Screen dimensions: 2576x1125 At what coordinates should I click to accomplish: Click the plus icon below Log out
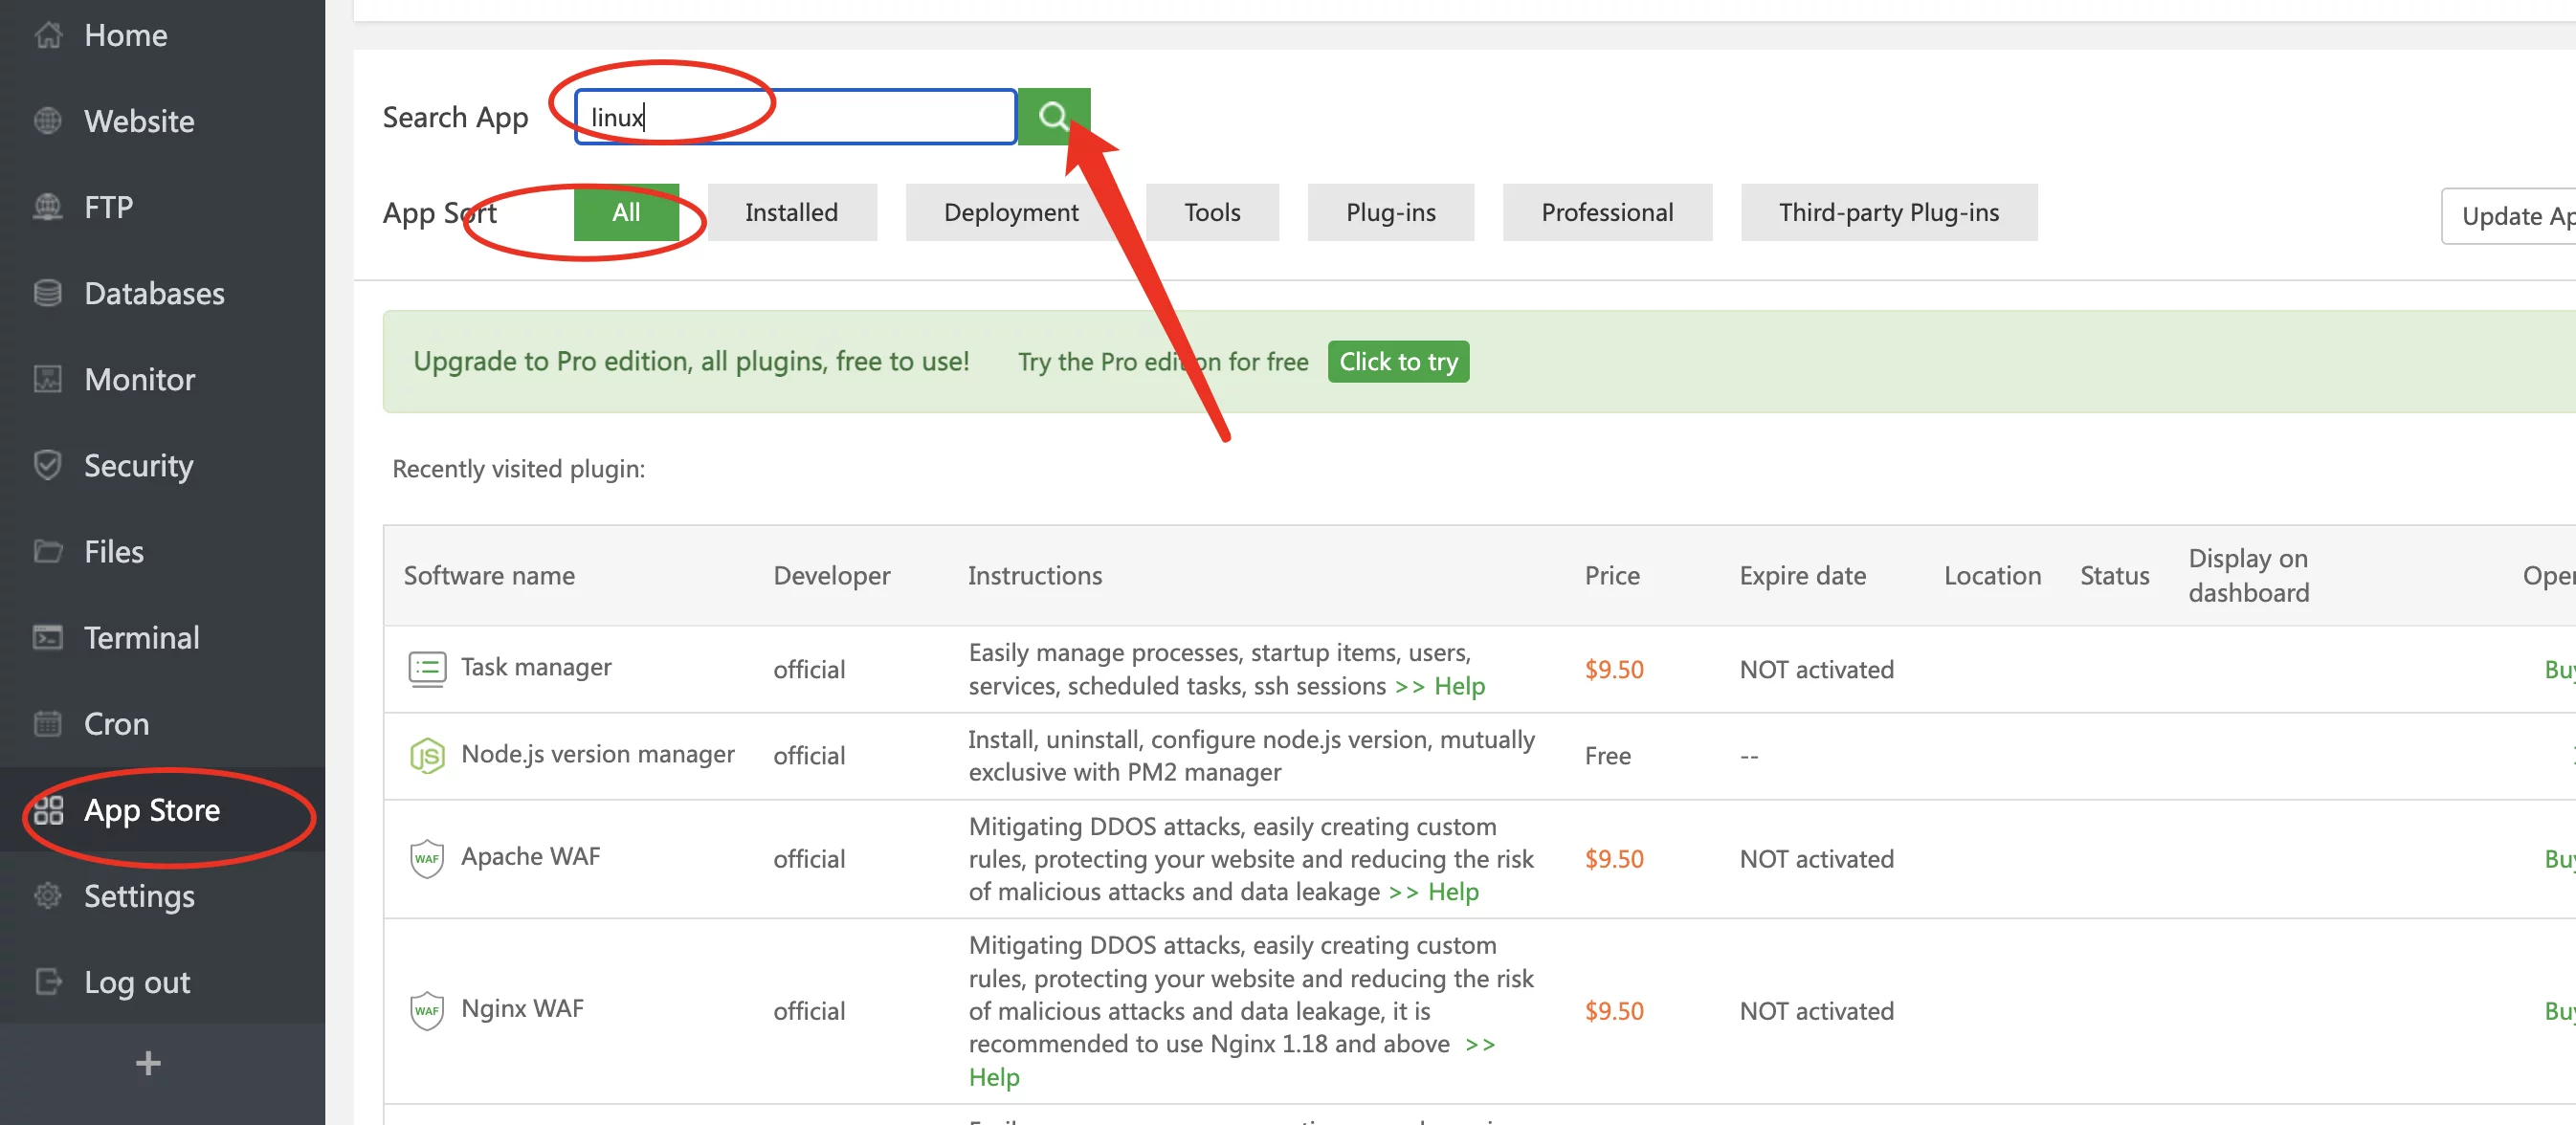148,1063
